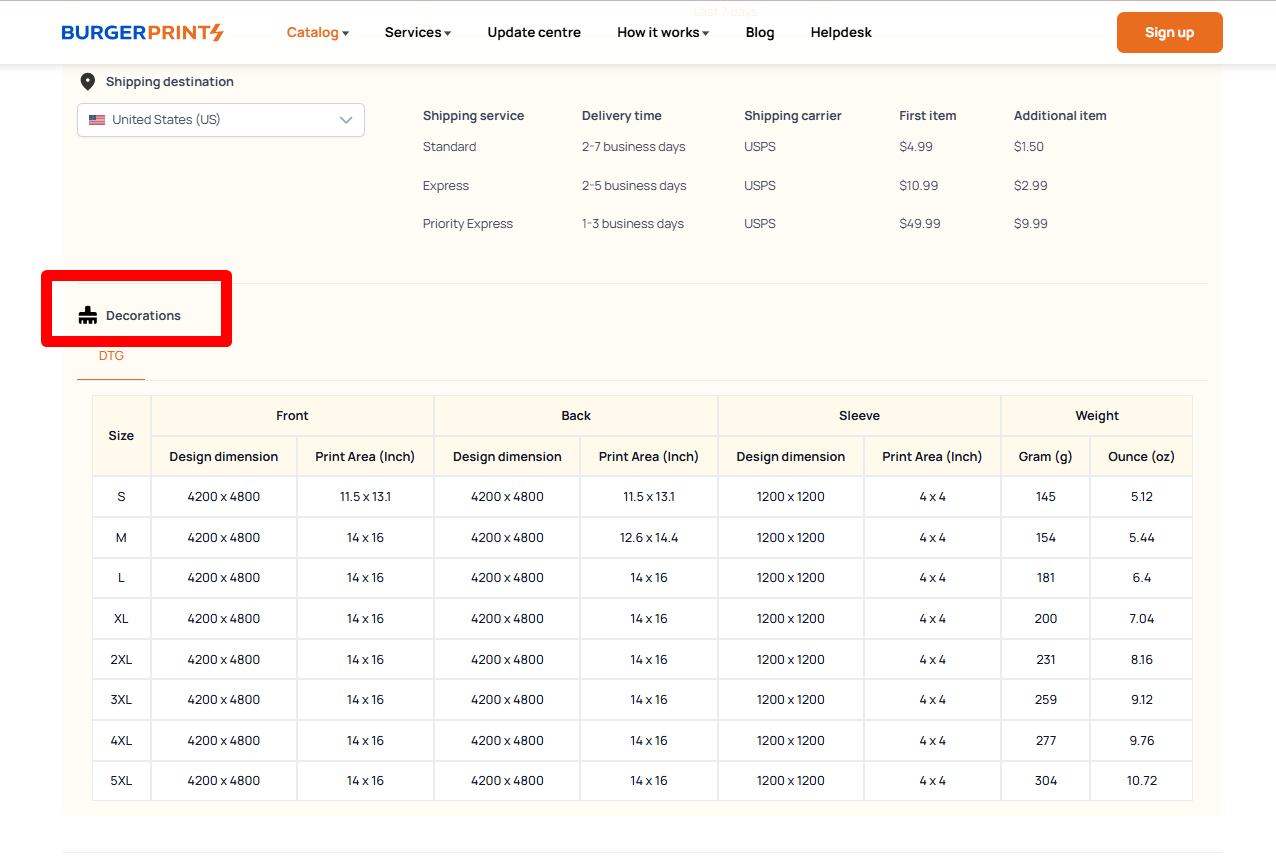Open the Catalog dropdown menu
1276x868 pixels.
coord(317,33)
